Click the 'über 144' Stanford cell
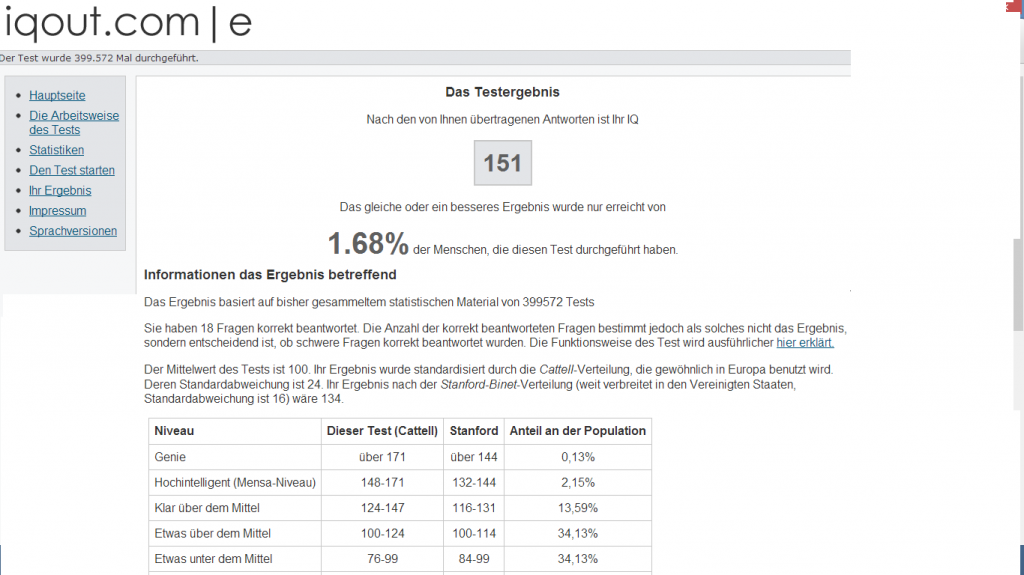1024x575 pixels. (x=474, y=457)
